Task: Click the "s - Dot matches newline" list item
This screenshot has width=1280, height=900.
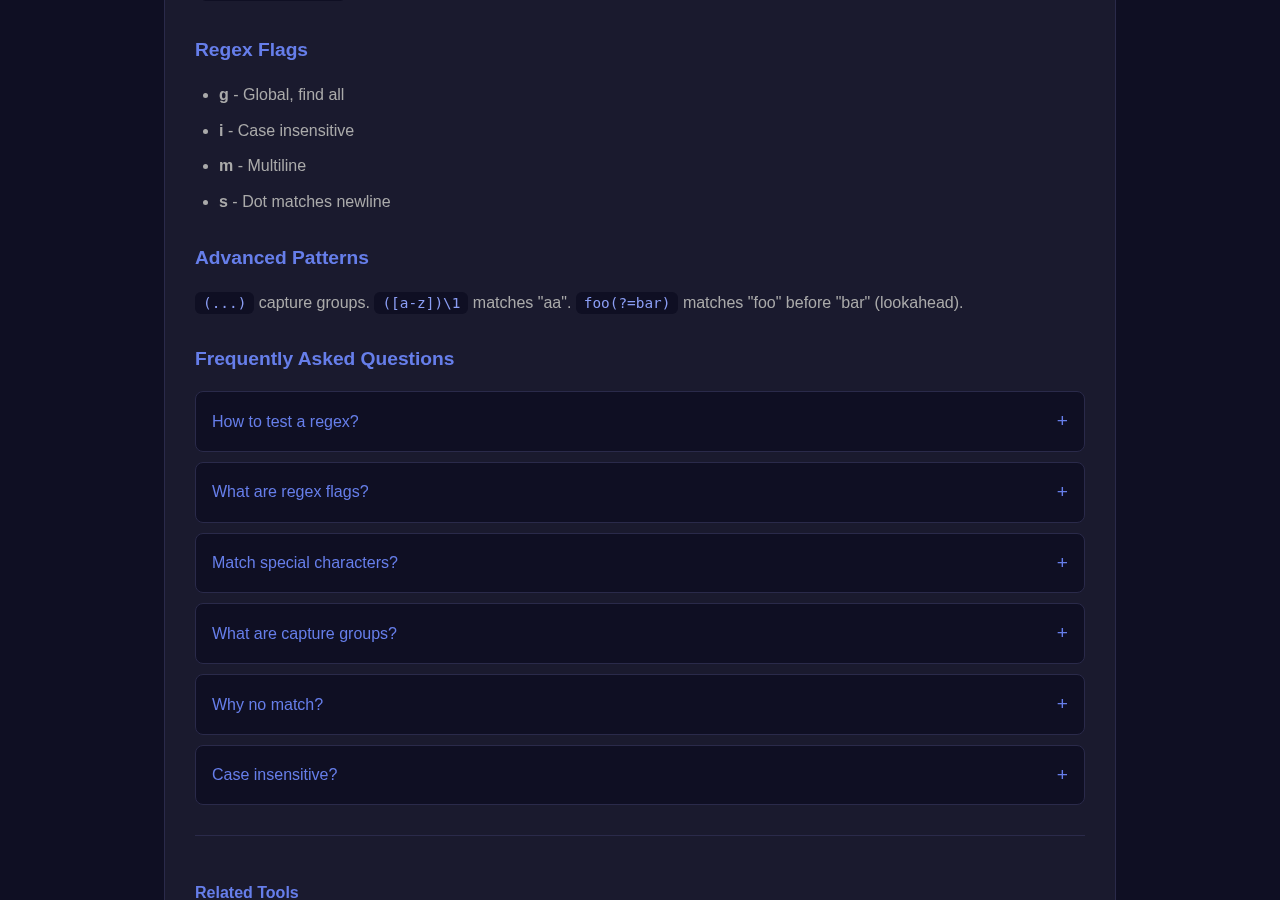Action: [305, 202]
